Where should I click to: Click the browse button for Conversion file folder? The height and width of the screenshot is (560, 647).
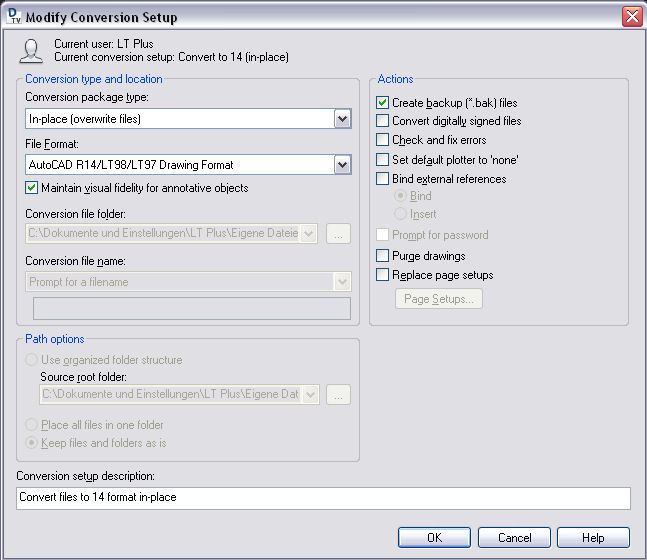point(338,234)
